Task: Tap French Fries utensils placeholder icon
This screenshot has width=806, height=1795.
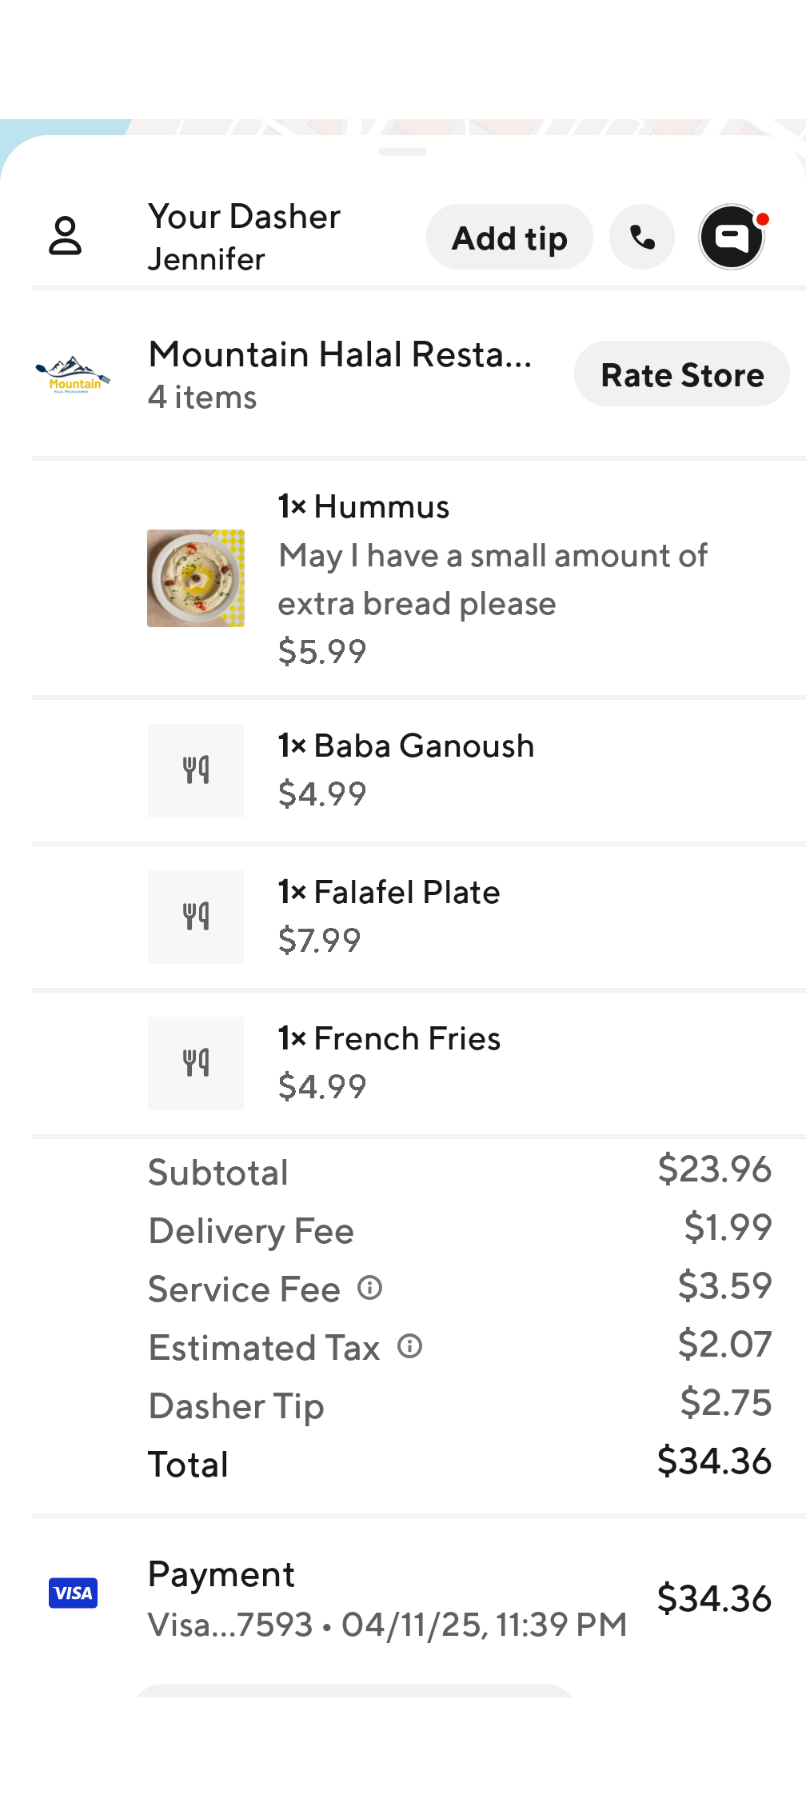Action: (x=196, y=1063)
